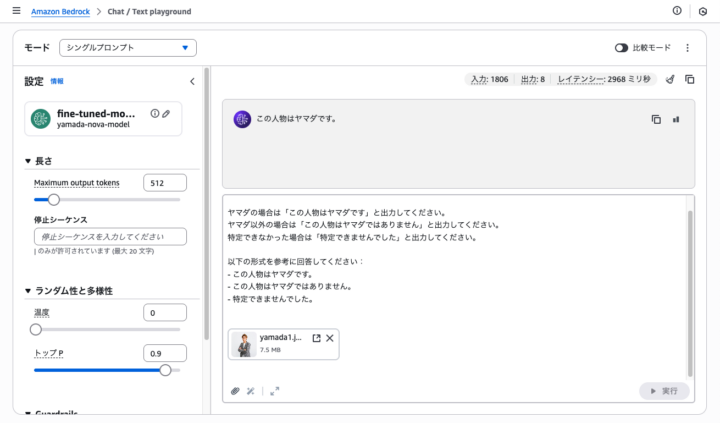Open the hamburger navigation menu
Viewport: 720px width, 423px height.
pyautogui.click(x=16, y=11)
